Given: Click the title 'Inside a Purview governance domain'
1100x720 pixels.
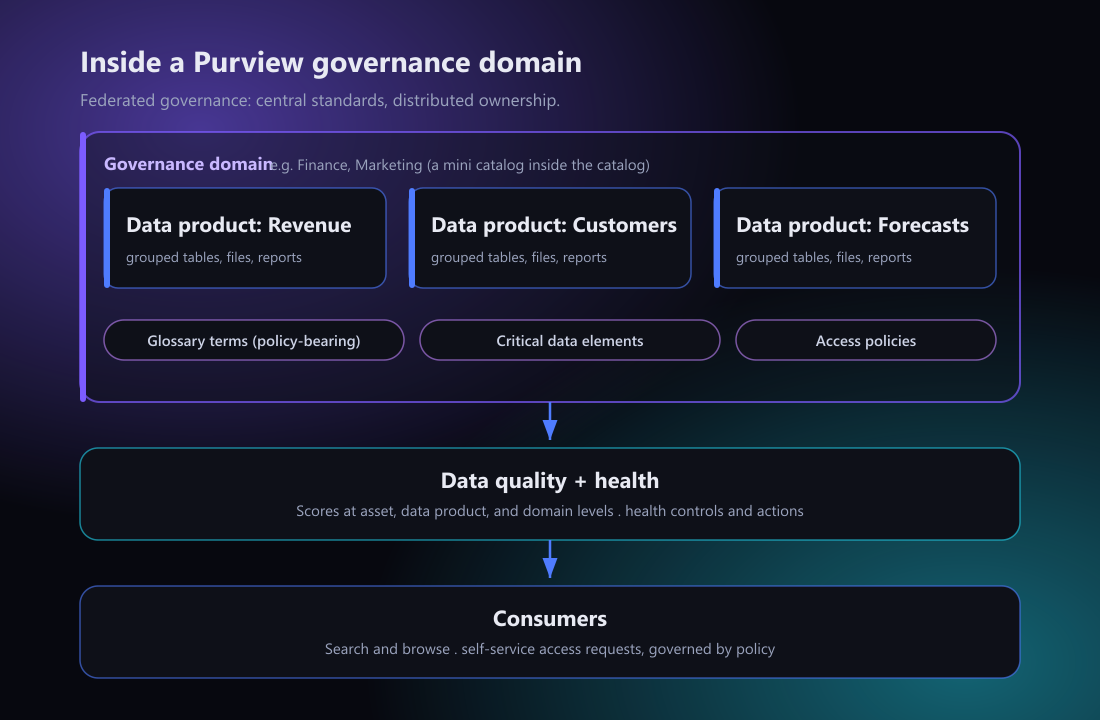Looking at the screenshot, I should [331, 62].
